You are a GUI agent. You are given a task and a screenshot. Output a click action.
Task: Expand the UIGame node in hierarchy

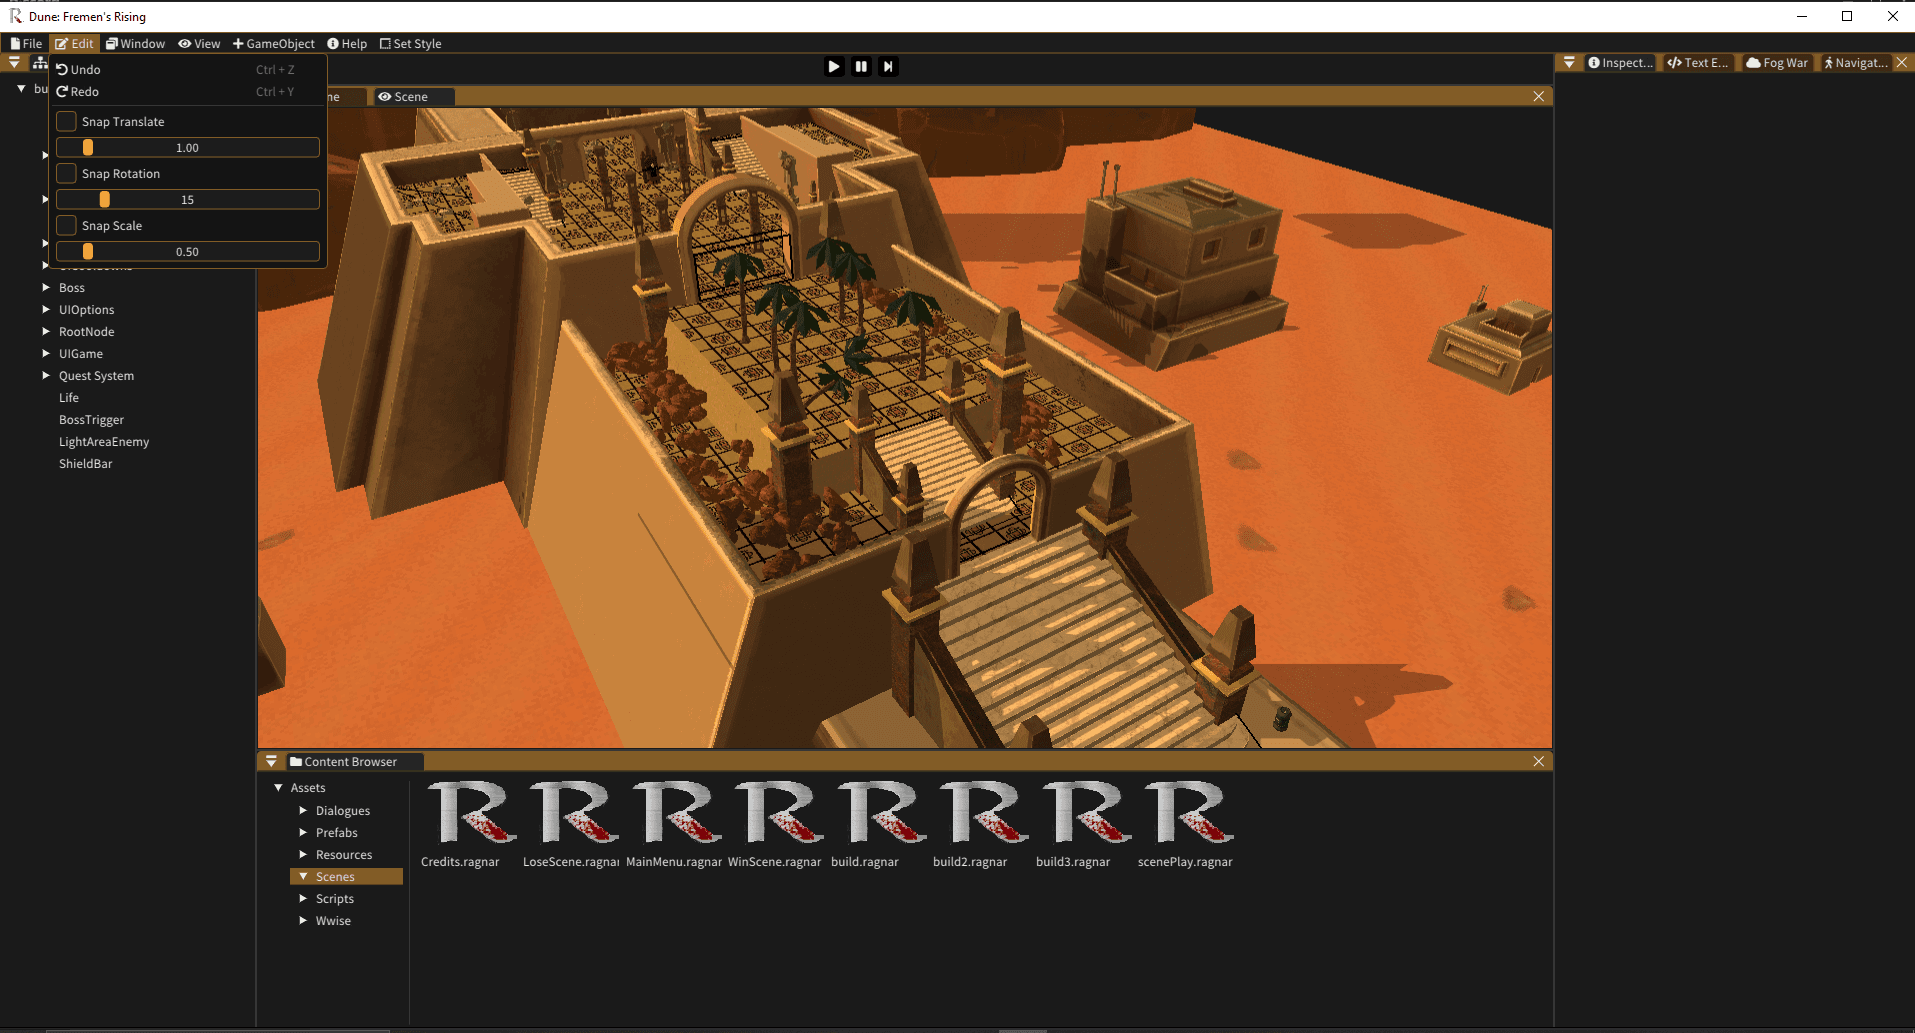click(46, 353)
